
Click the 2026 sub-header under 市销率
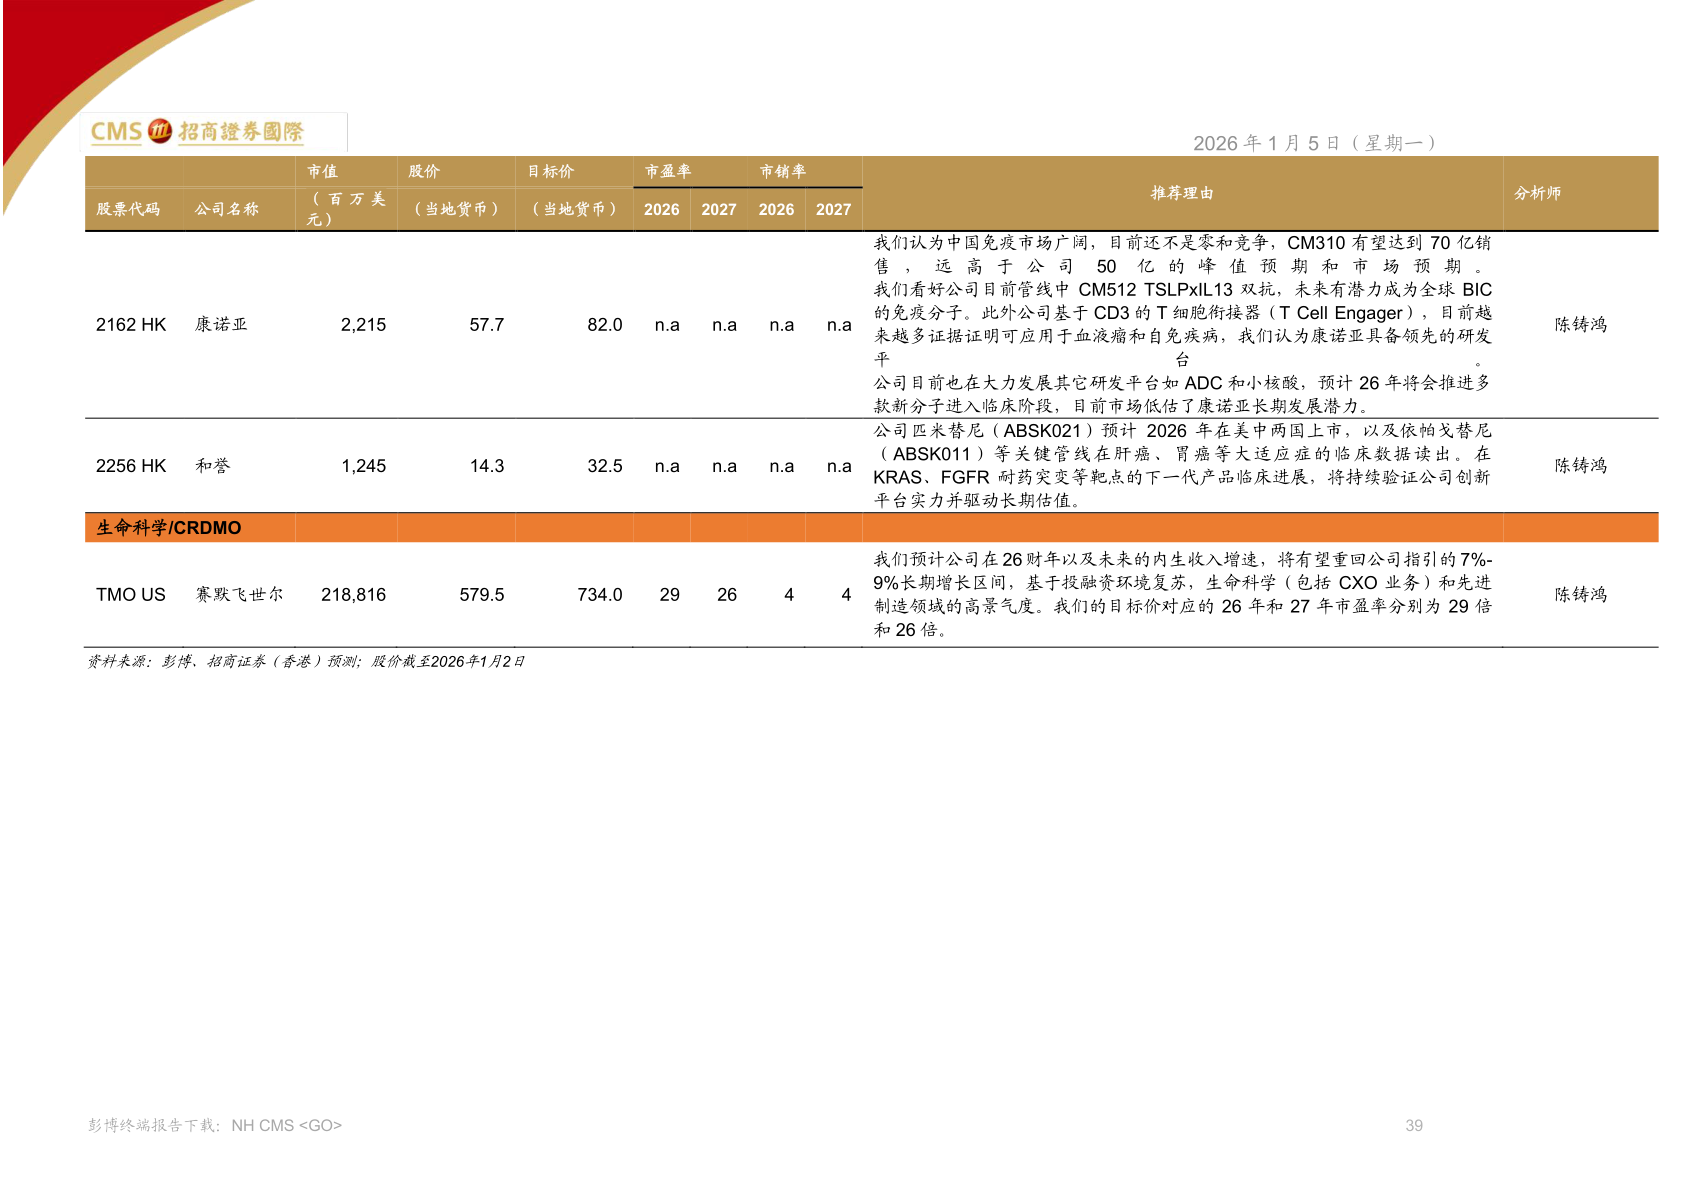(x=776, y=209)
